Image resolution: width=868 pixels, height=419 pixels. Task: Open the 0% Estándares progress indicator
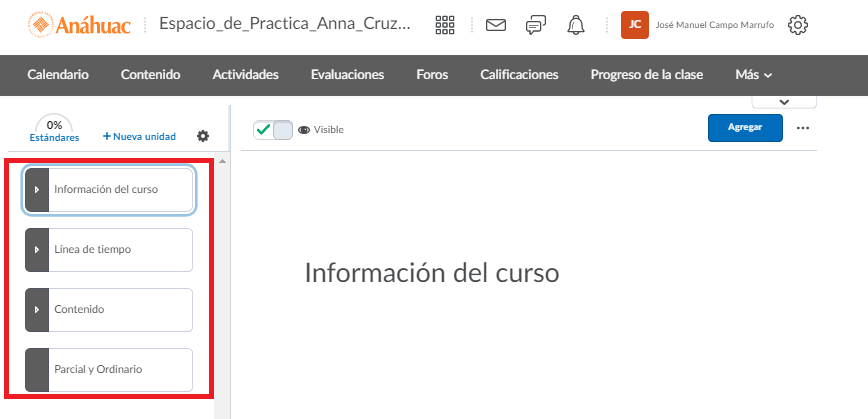click(54, 131)
